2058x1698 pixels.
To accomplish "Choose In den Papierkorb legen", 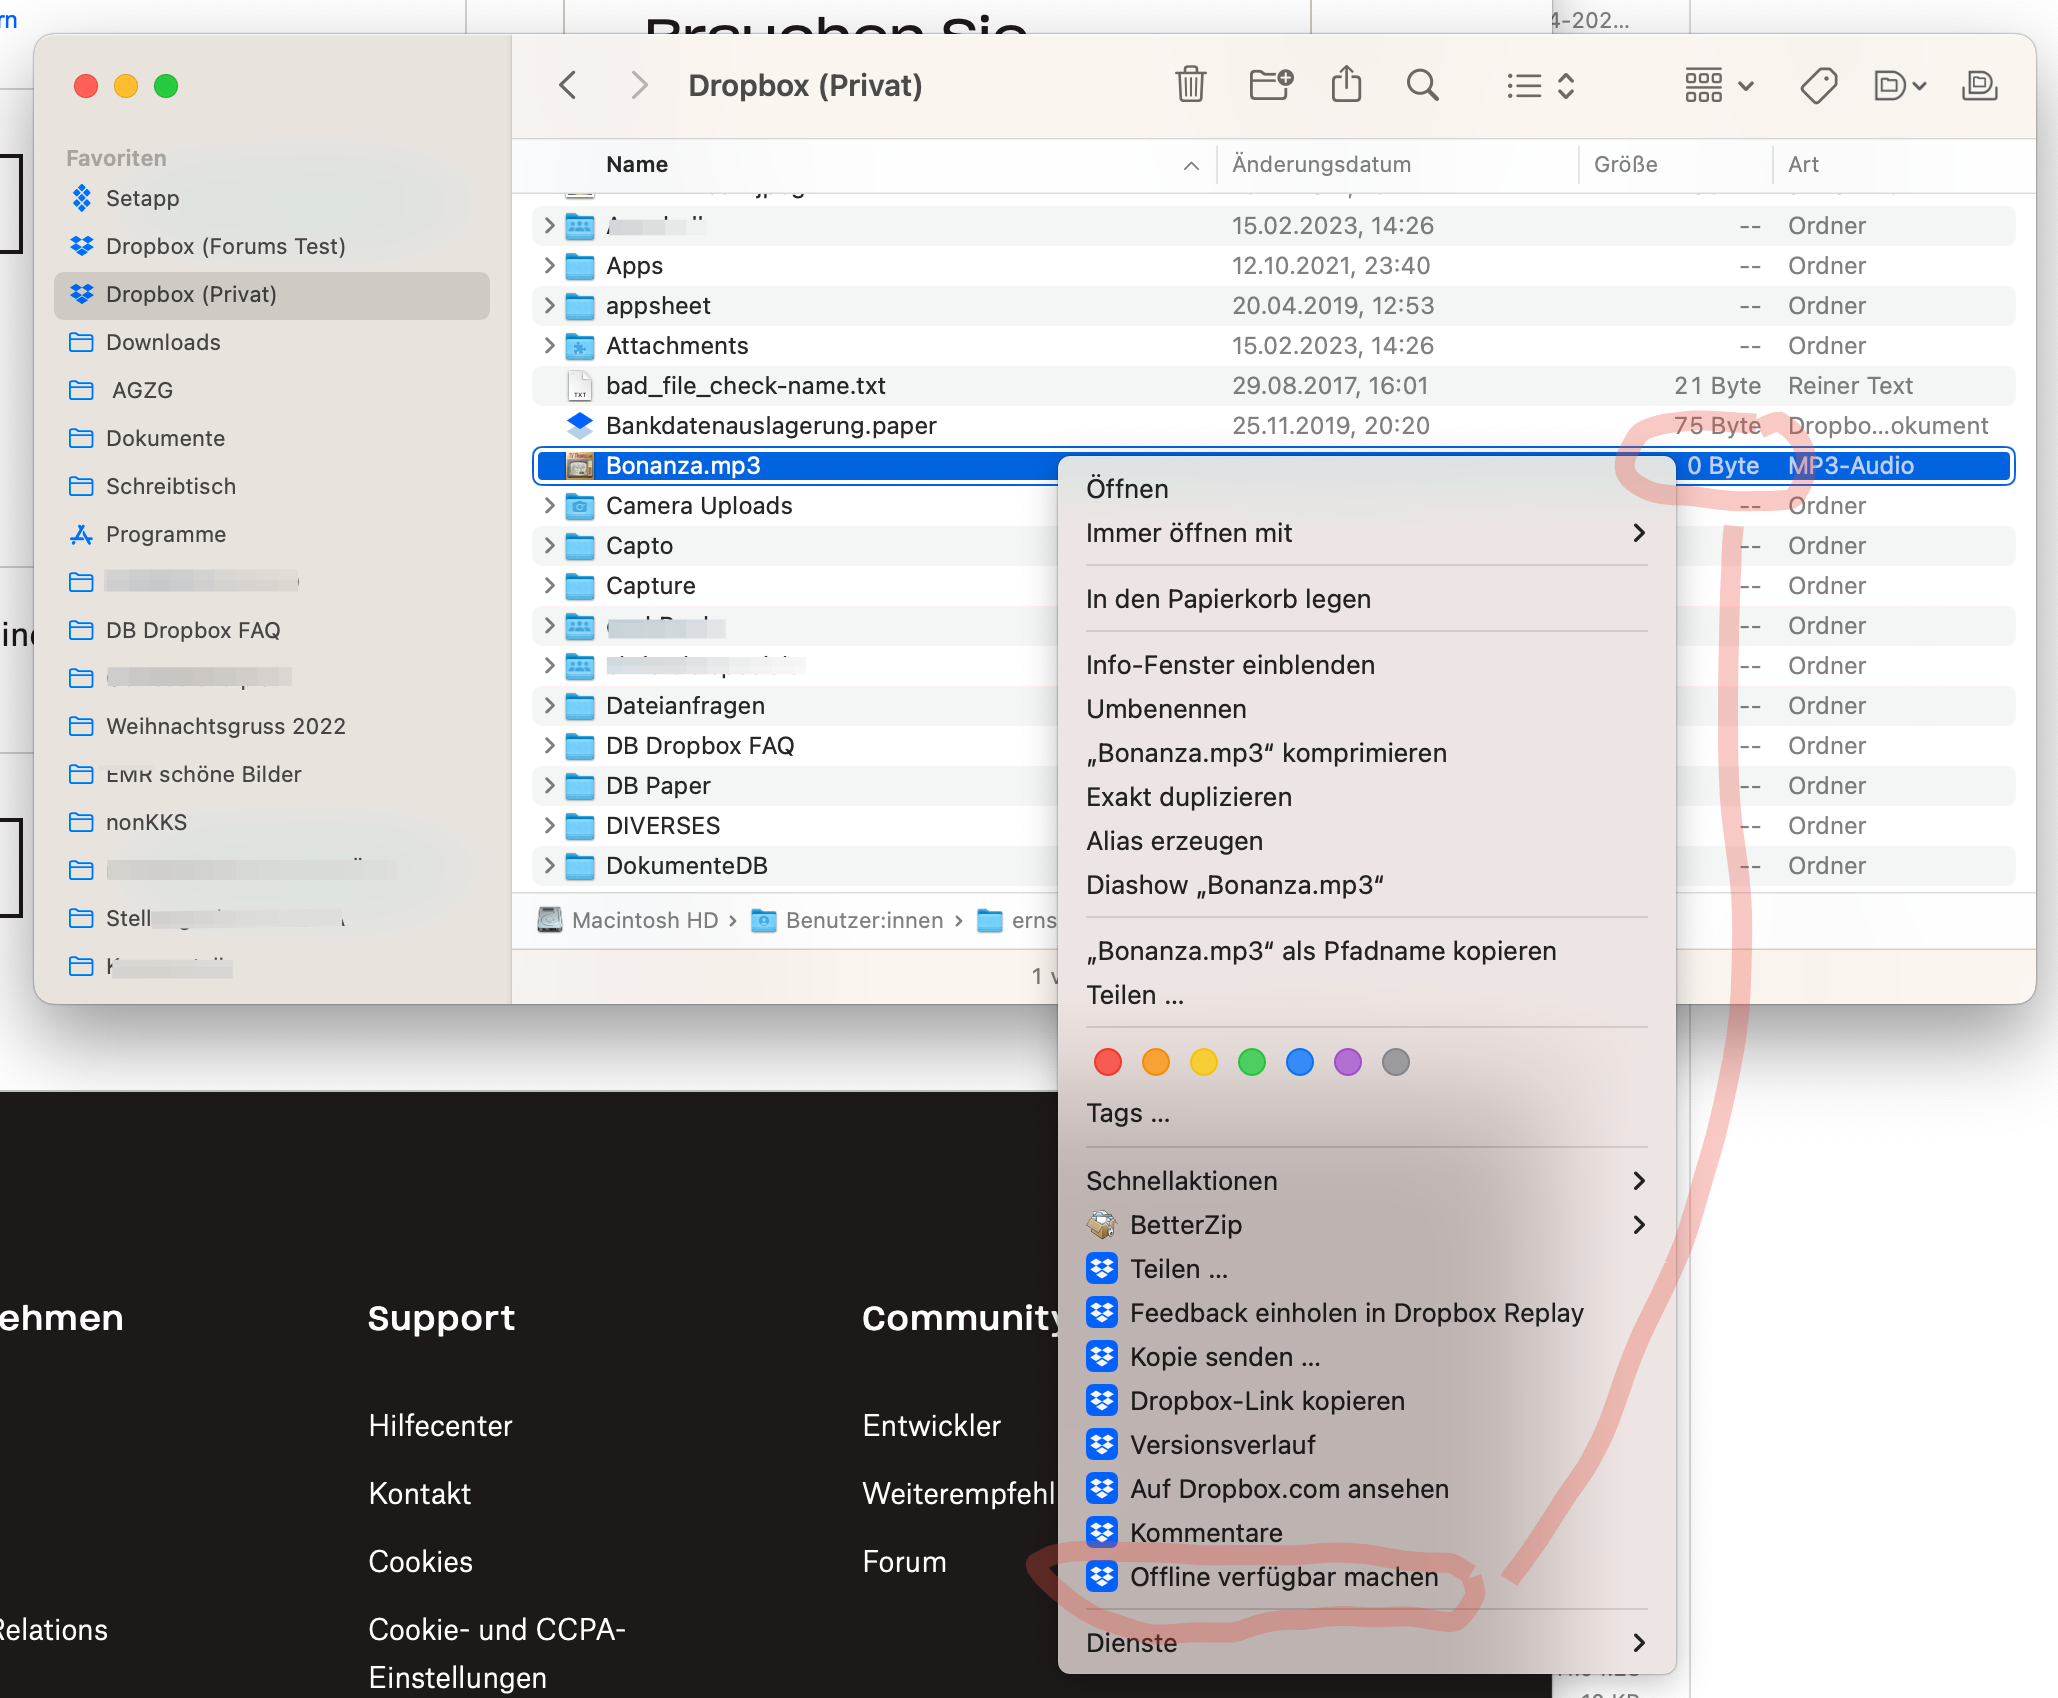I will click(x=1366, y=599).
